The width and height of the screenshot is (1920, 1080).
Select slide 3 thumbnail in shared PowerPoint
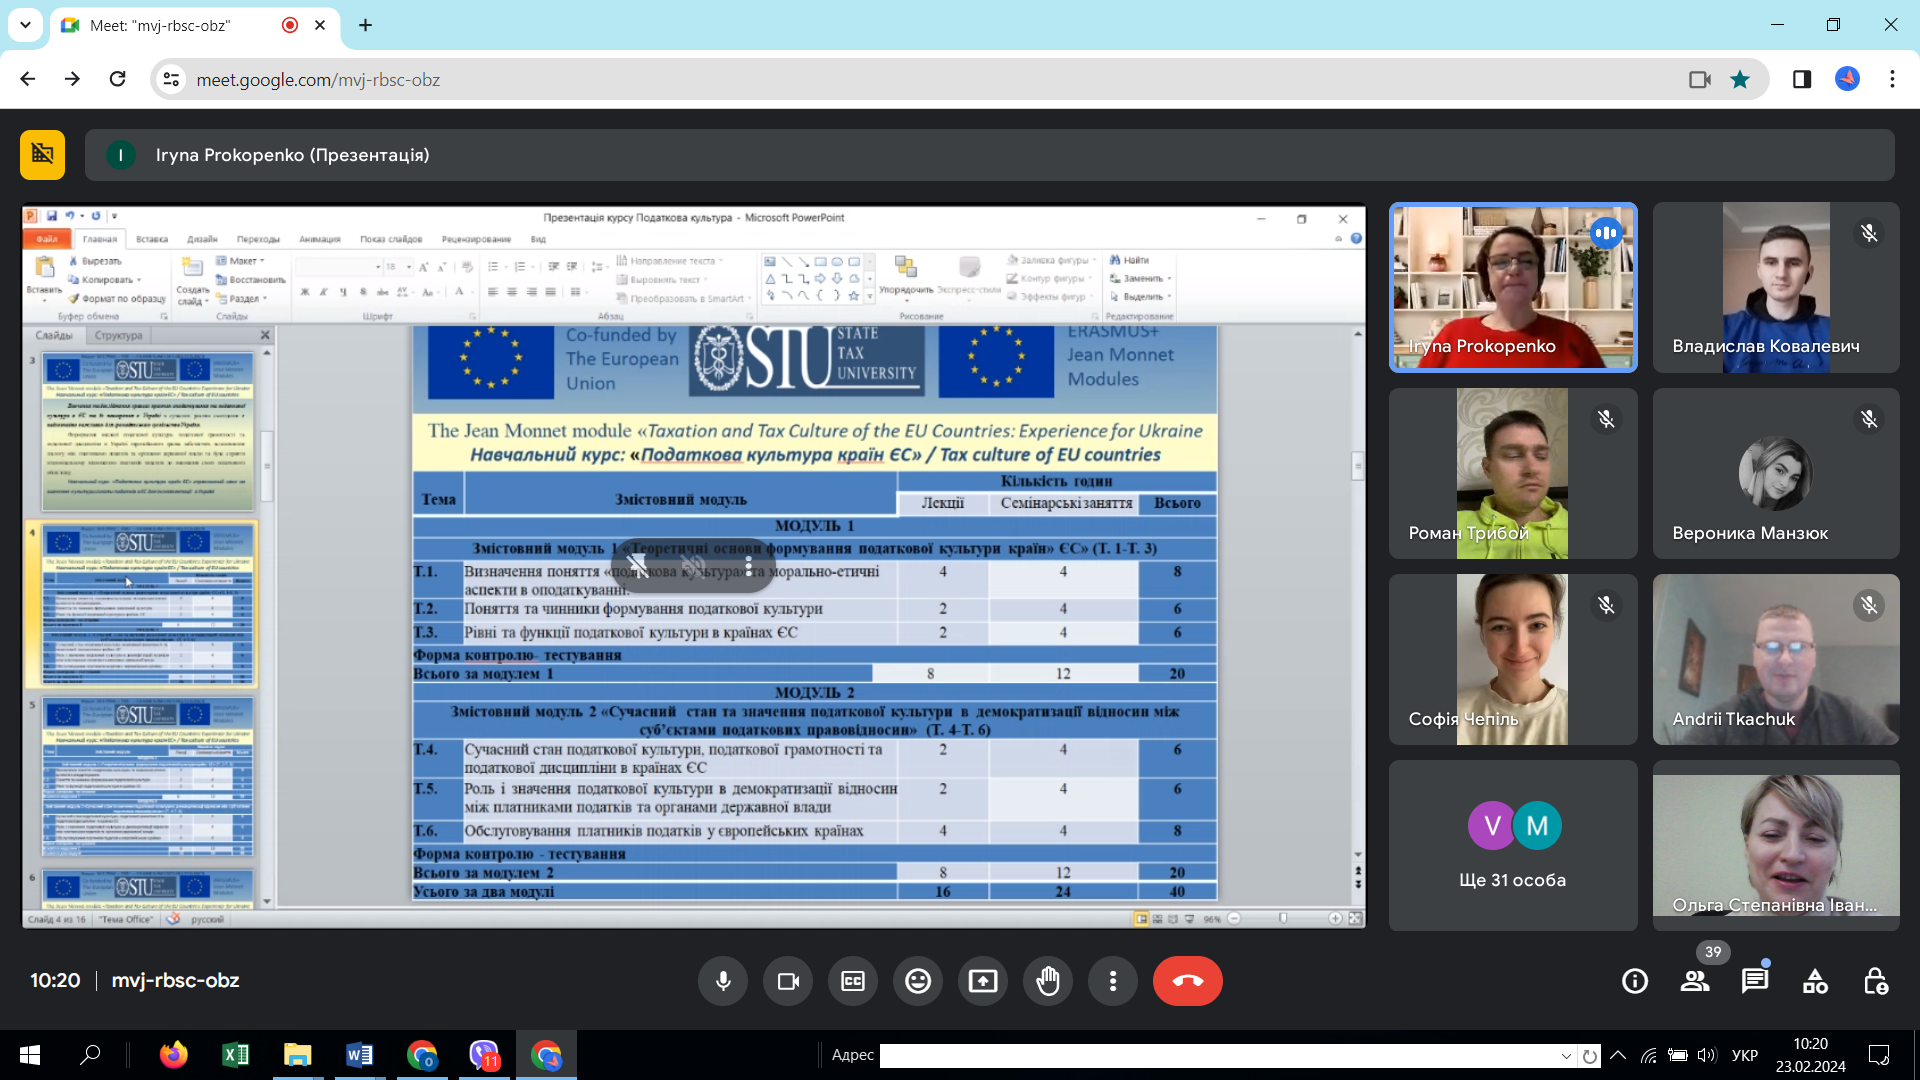[x=148, y=431]
